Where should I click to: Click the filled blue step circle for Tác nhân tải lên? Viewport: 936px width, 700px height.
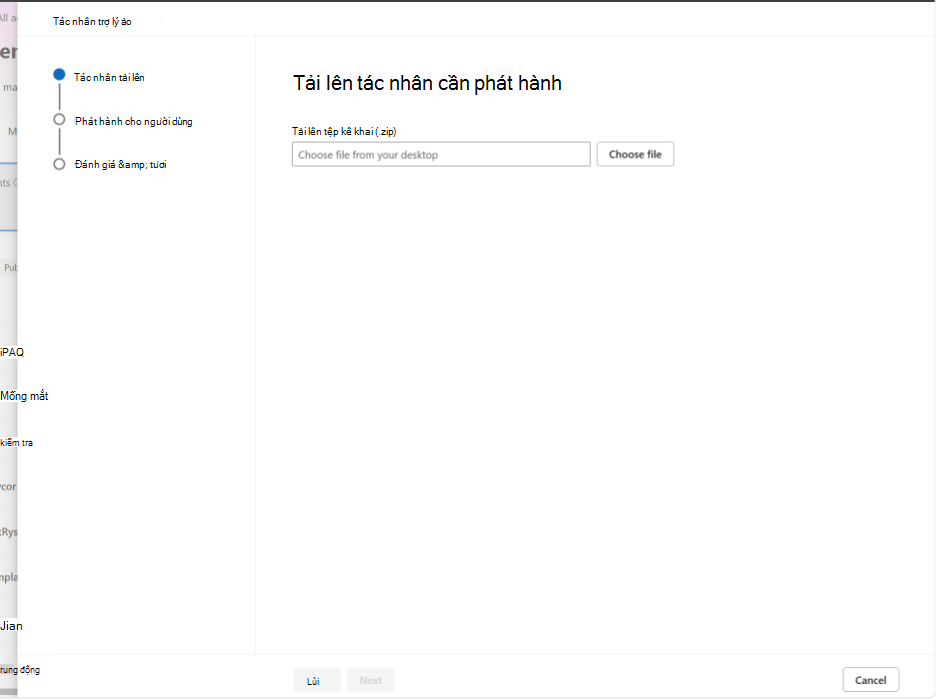[x=59, y=75]
